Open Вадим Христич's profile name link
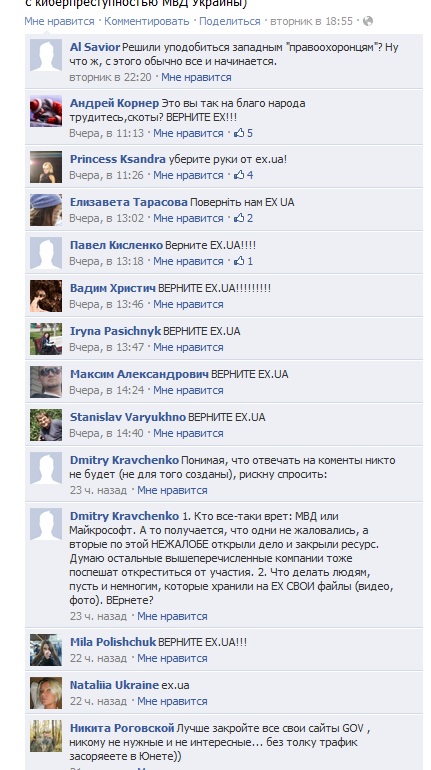Screen dimensions: 431x770 (x=113, y=288)
